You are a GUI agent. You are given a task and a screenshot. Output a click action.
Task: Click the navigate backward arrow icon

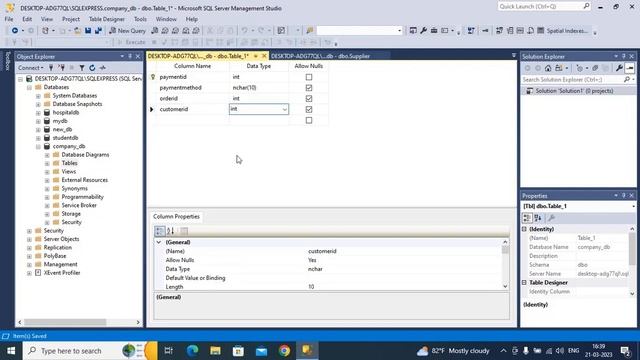[x=15, y=31]
